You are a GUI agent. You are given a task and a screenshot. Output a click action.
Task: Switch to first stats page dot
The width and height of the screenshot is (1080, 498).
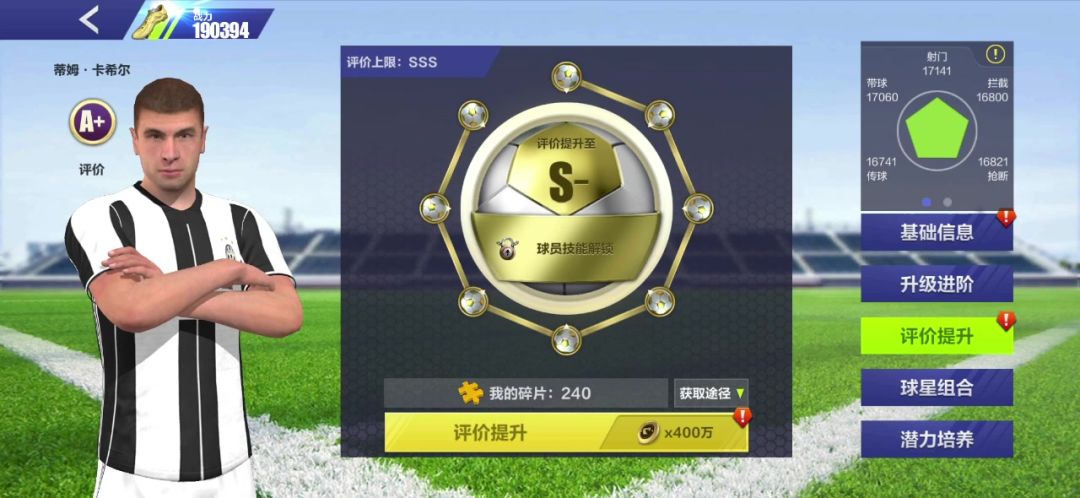click(x=926, y=202)
